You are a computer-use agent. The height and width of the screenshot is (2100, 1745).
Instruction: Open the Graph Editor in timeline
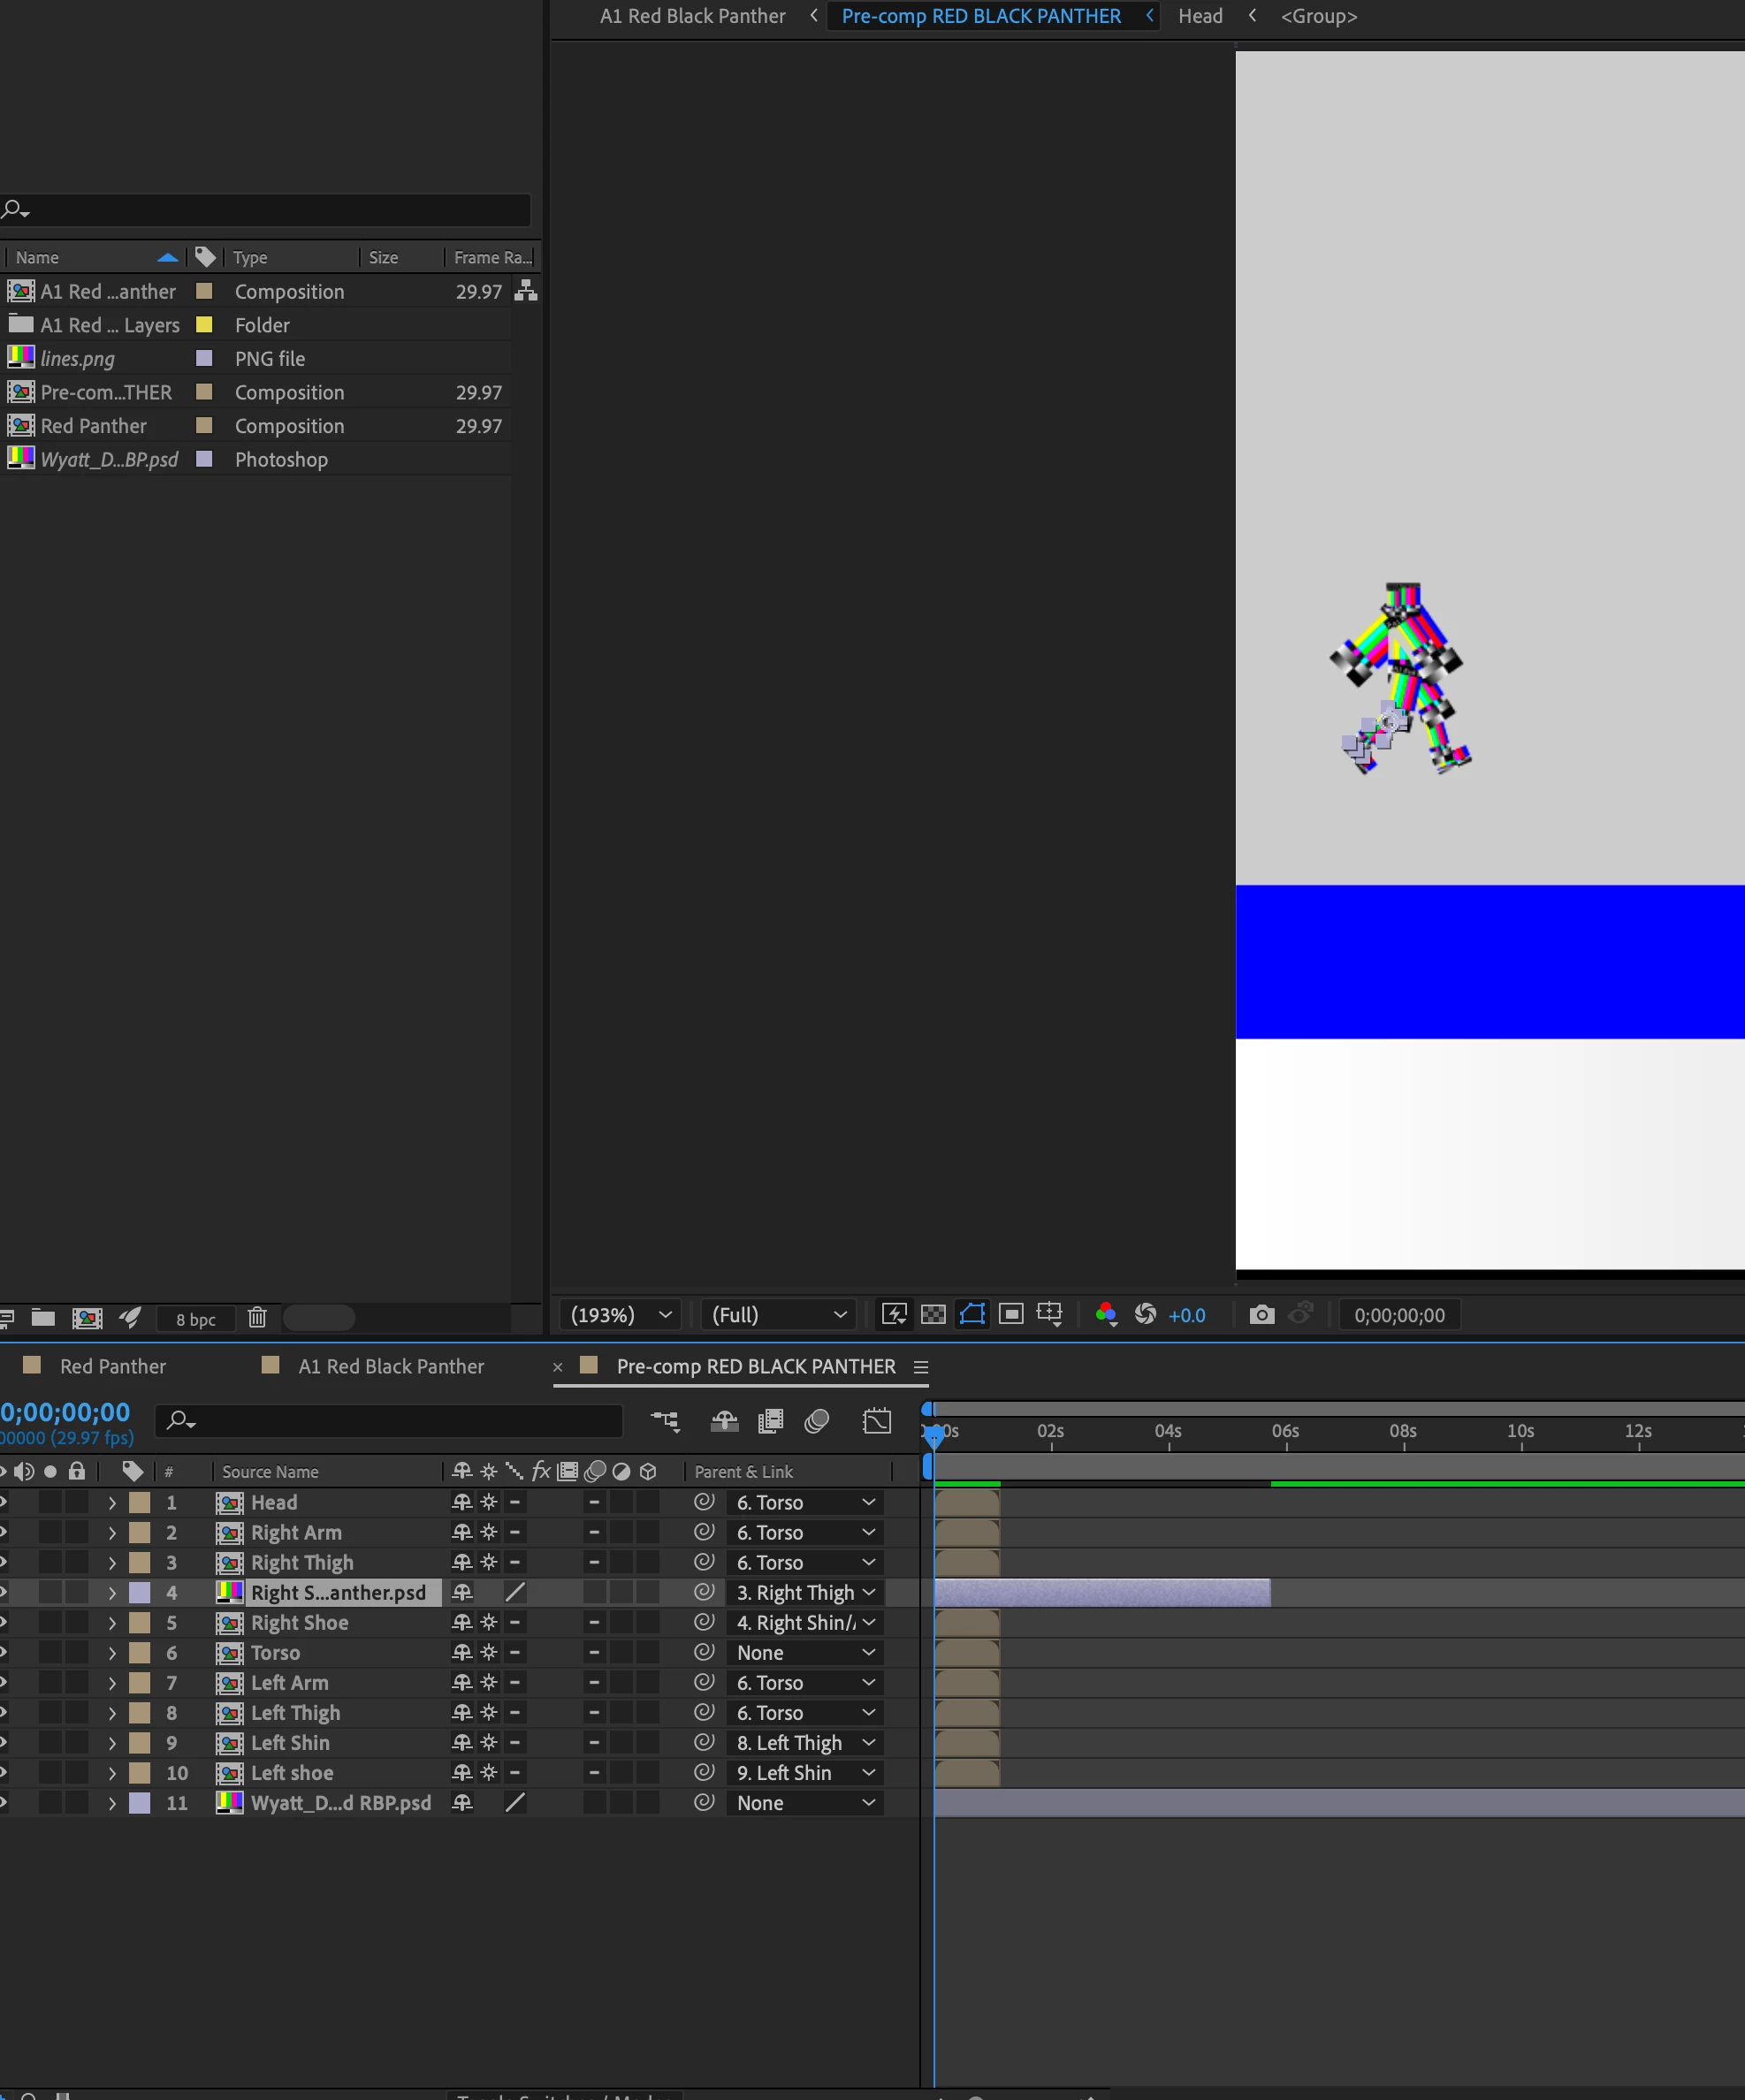click(x=876, y=1421)
